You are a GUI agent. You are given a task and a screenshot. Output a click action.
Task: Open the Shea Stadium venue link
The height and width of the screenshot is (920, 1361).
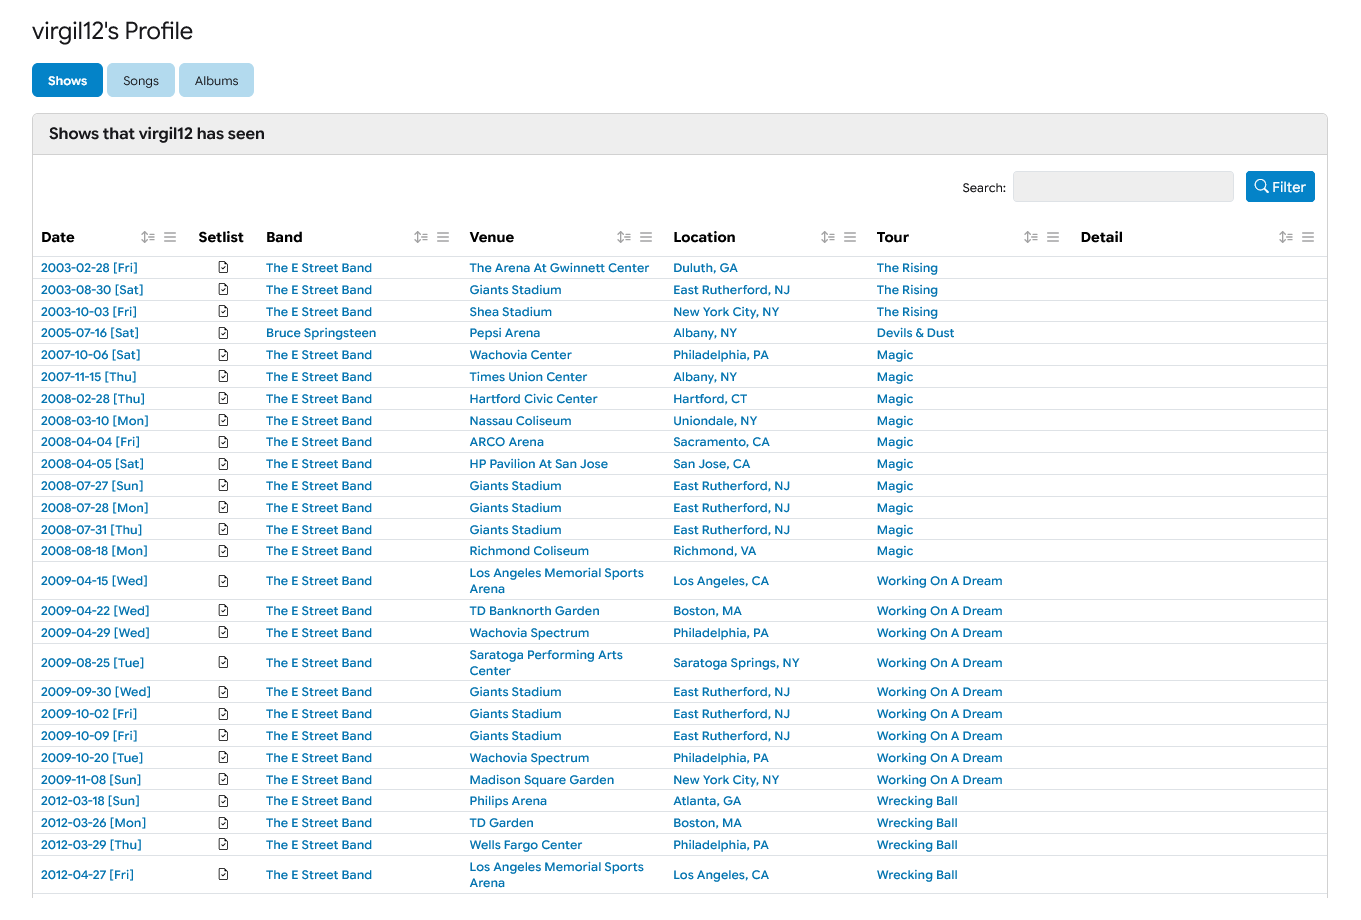(510, 312)
